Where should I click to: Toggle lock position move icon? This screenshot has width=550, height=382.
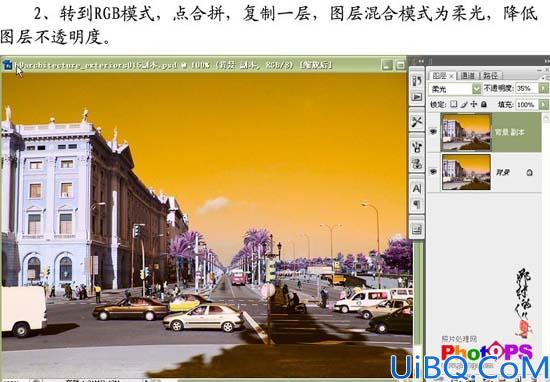tap(474, 104)
